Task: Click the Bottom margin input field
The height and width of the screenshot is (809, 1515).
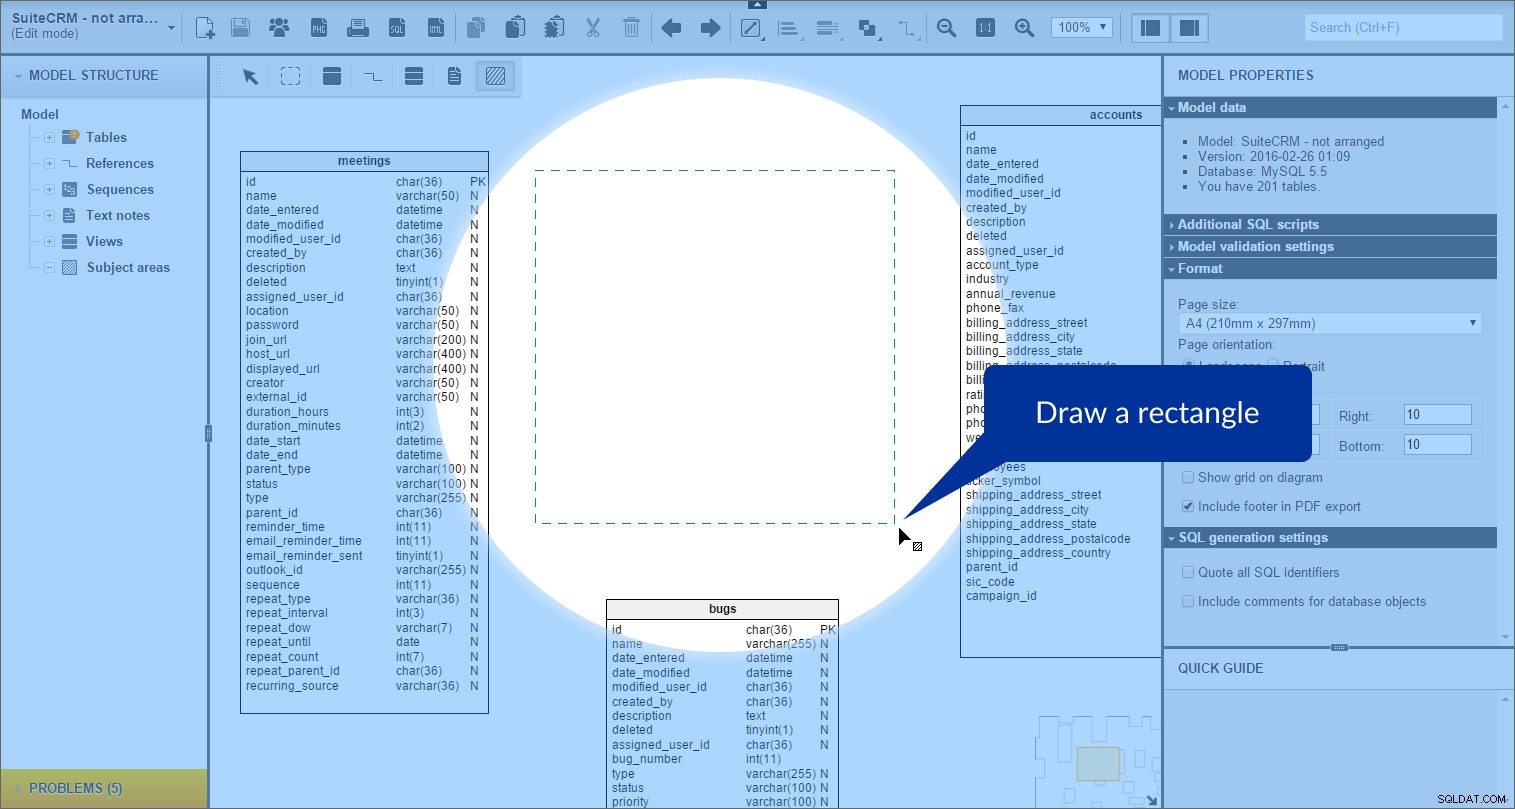Action: (x=1437, y=445)
